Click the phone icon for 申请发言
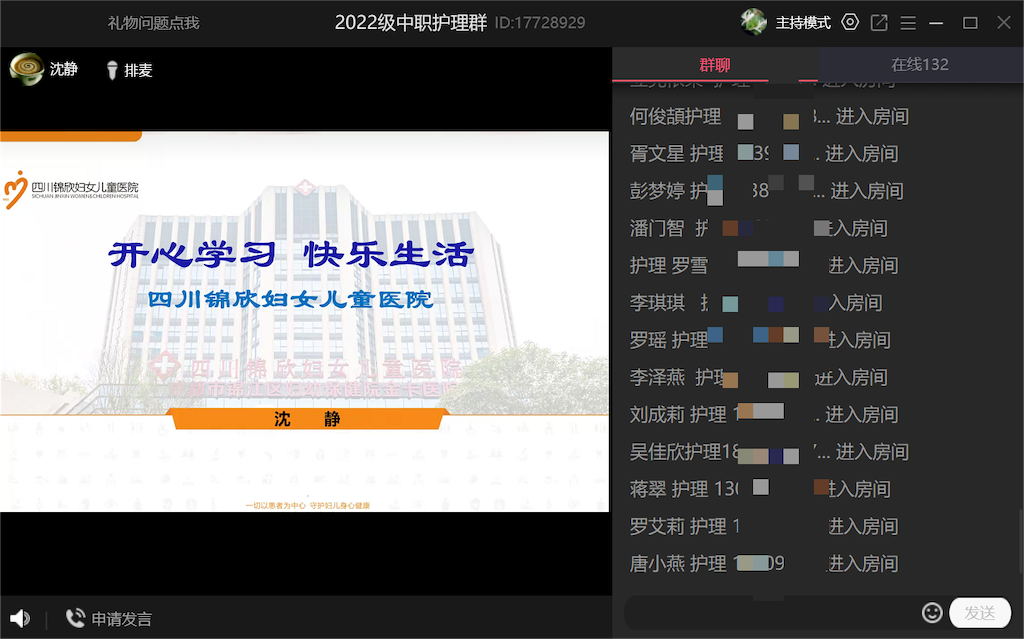Image resolution: width=1024 pixels, height=639 pixels. pyautogui.click(x=75, y=618)
